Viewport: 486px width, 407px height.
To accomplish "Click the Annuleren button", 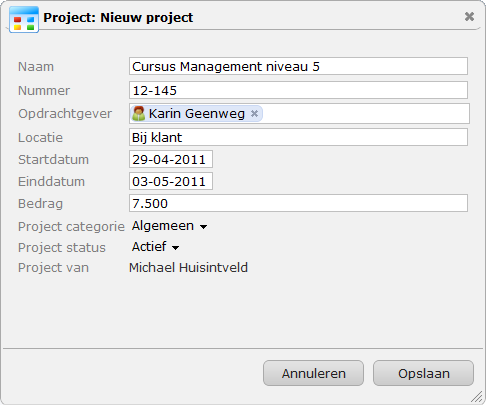I will click(x=313, y=373).
